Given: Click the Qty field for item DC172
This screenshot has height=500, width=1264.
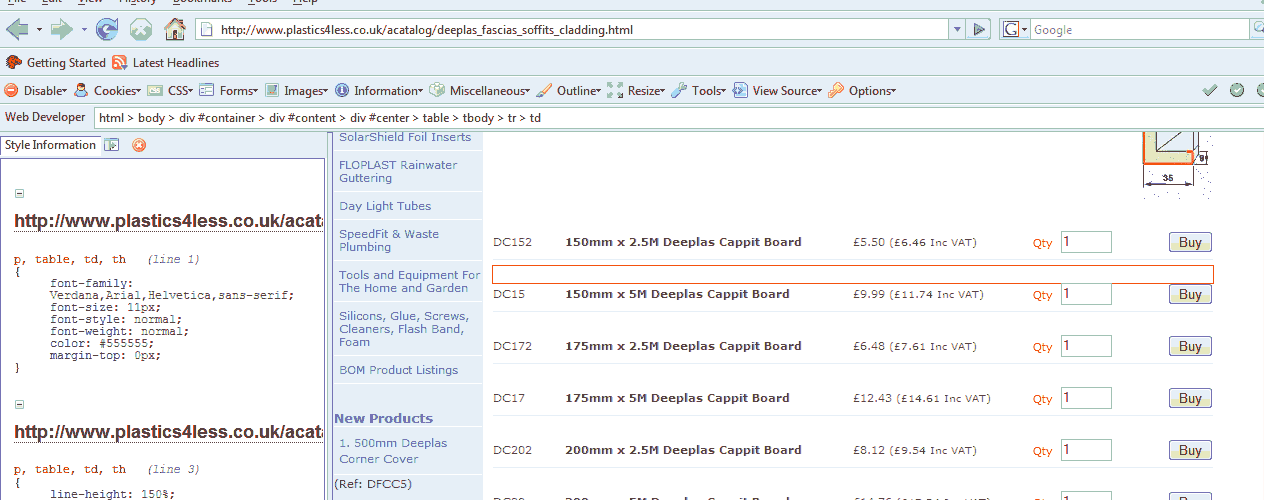Looking at the screenshot, I should point(1086,346).
